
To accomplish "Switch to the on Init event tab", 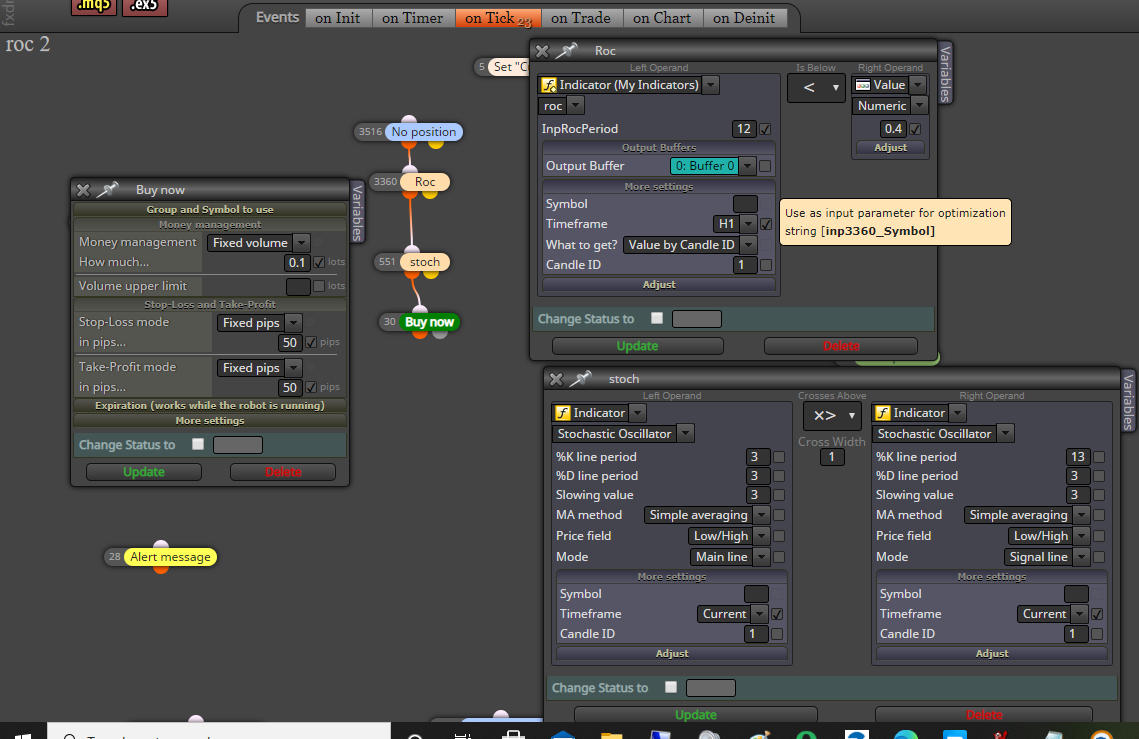I will pyautogui.click(x=338, y=18).
